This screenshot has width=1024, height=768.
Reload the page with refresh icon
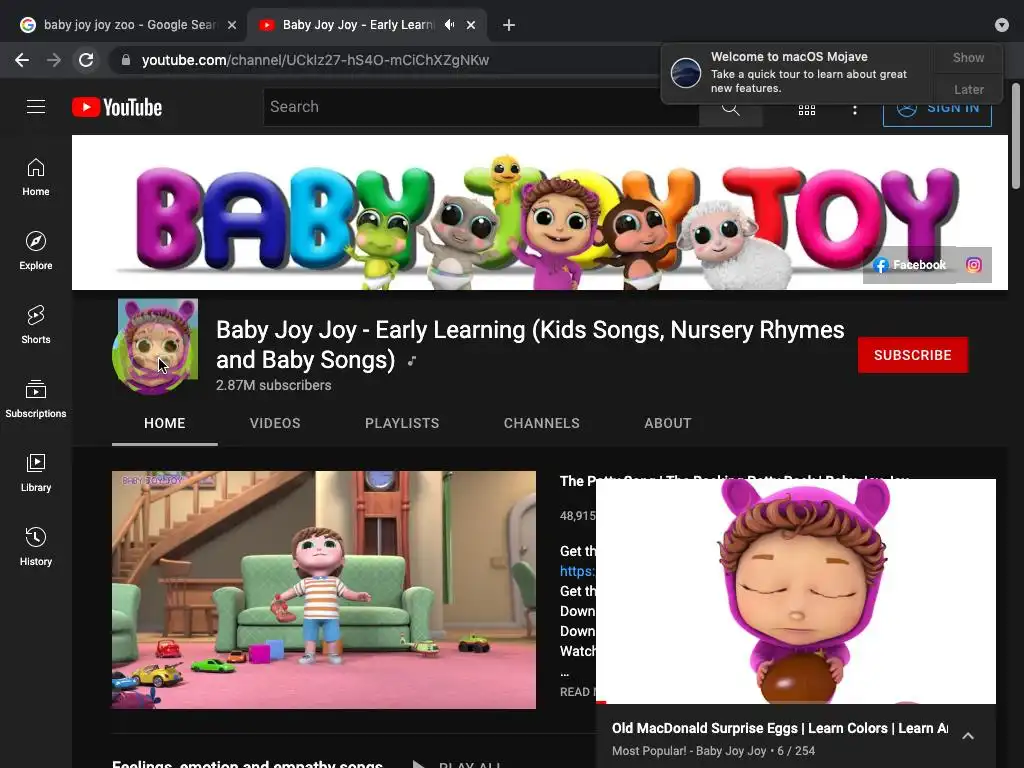[x=86, y=60]
